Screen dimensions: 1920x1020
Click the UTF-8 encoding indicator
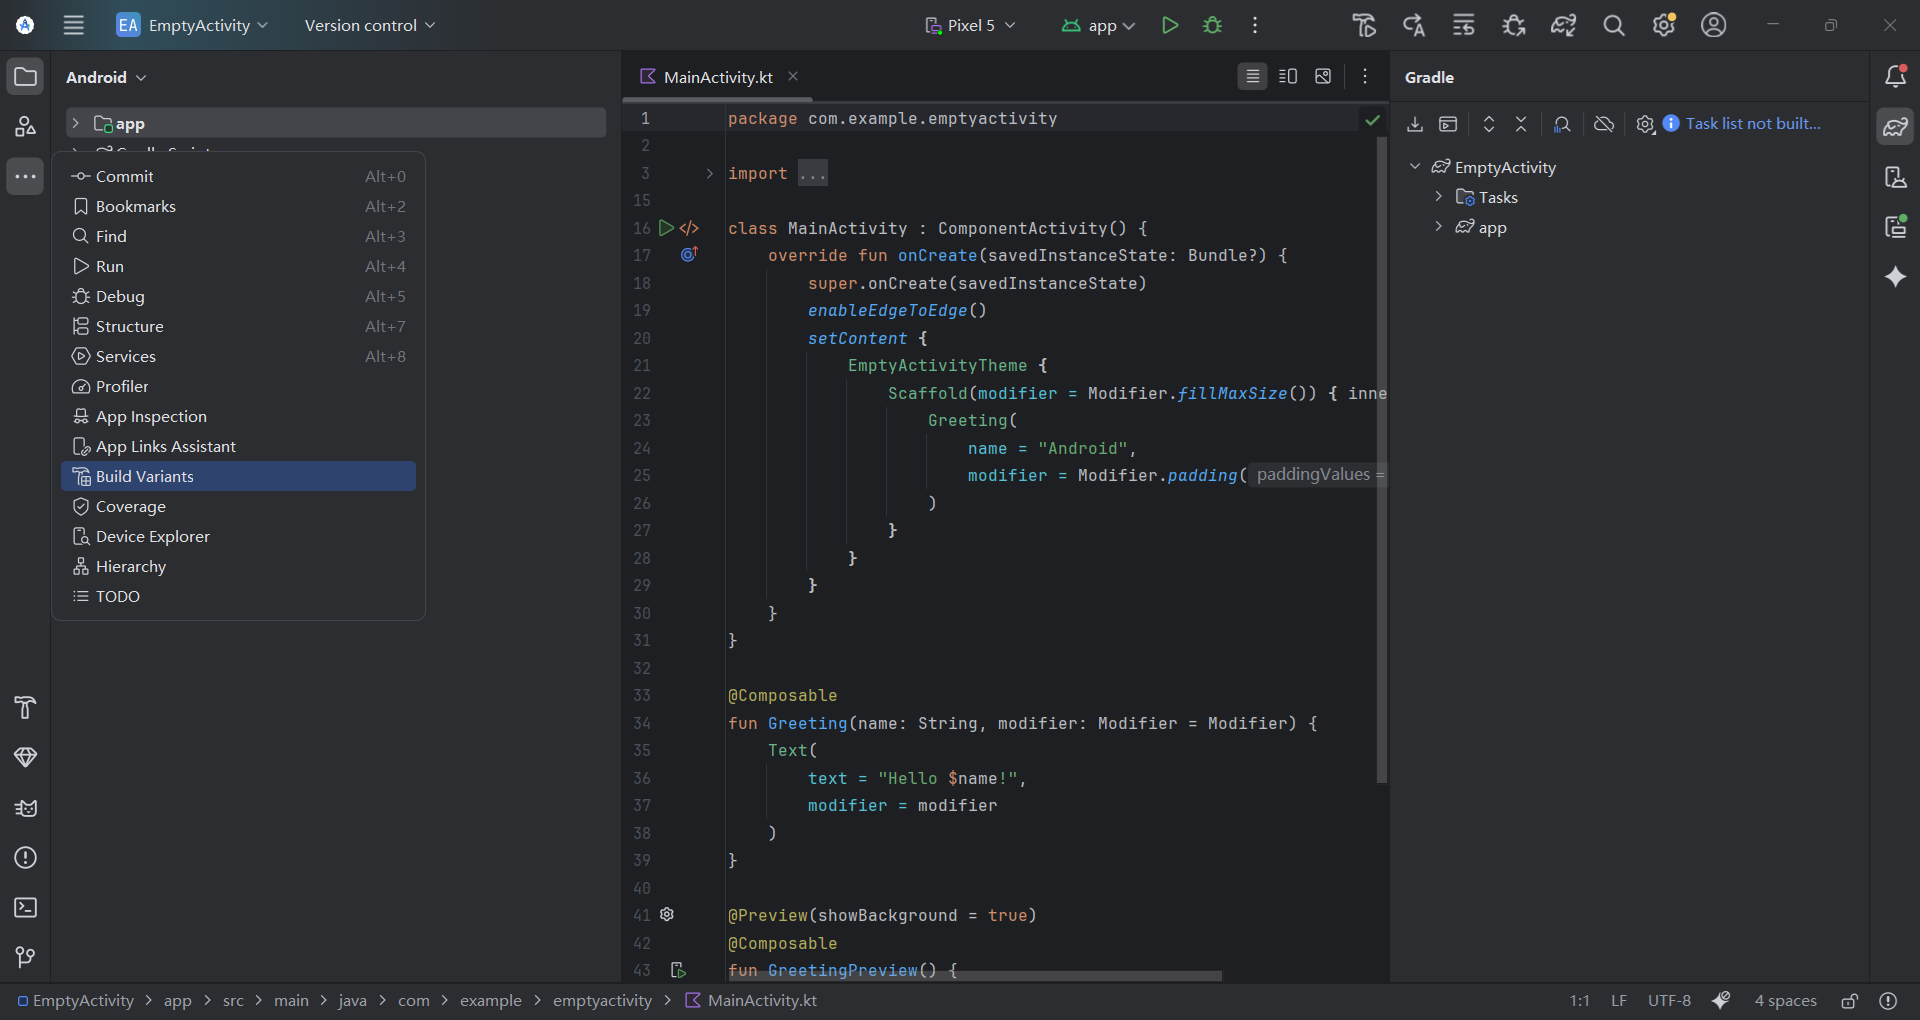tap(1670, 1000)
